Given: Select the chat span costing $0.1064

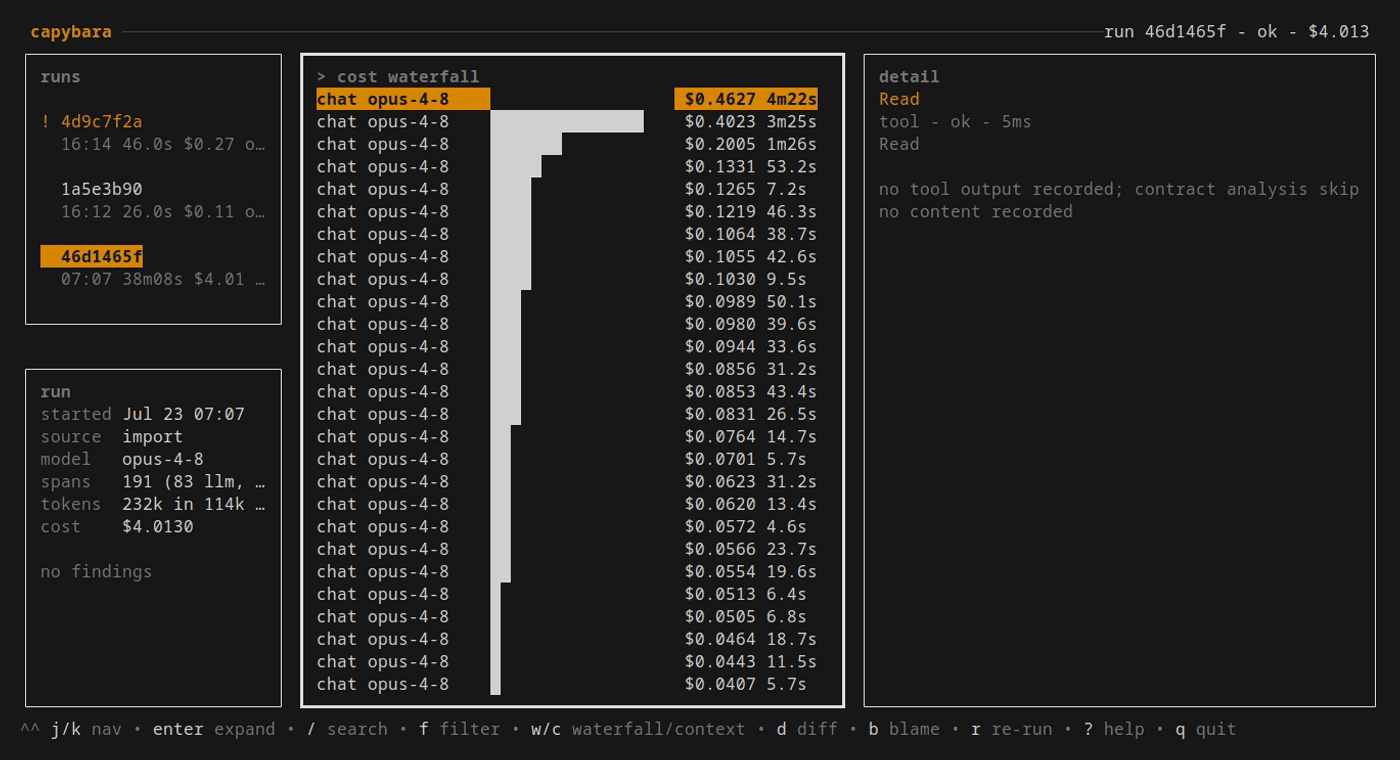Looking at the screenshot, I should pos(567,234).
